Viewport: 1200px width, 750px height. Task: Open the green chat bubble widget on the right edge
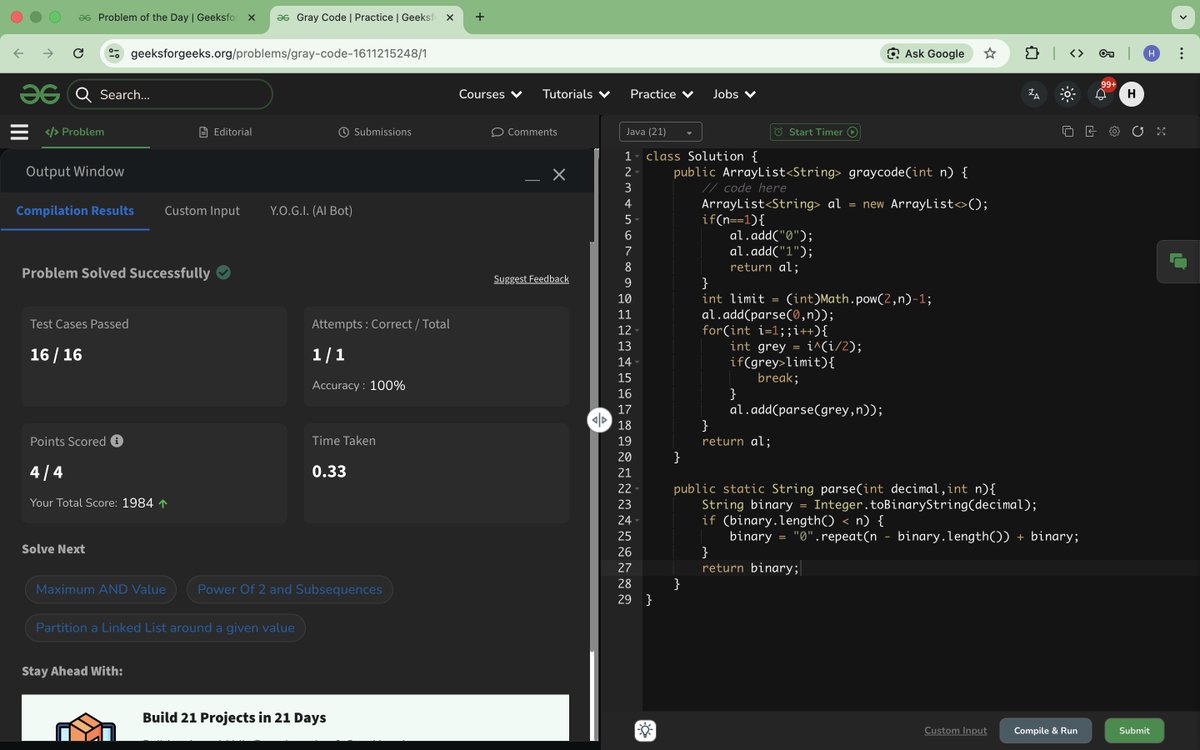click(x=1178, y=261)
